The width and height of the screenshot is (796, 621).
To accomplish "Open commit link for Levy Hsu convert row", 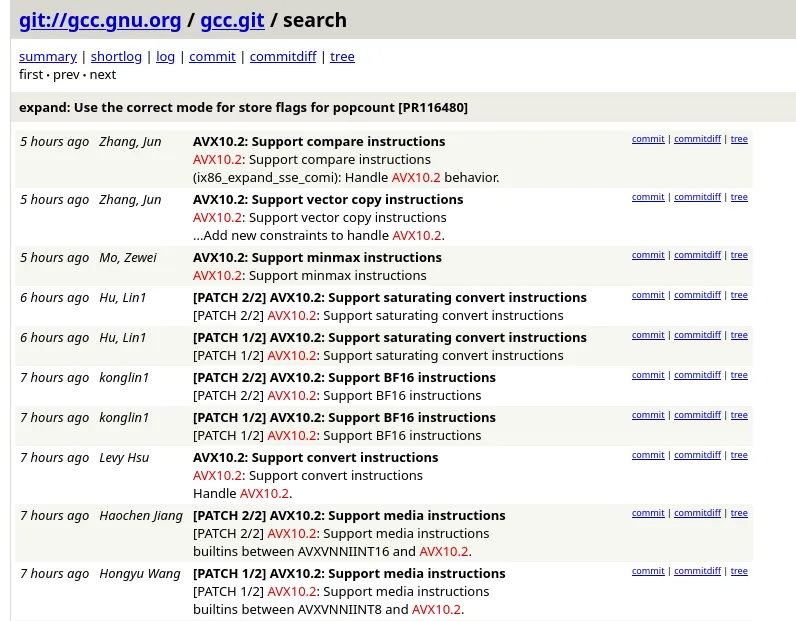I will coord(648,455).
